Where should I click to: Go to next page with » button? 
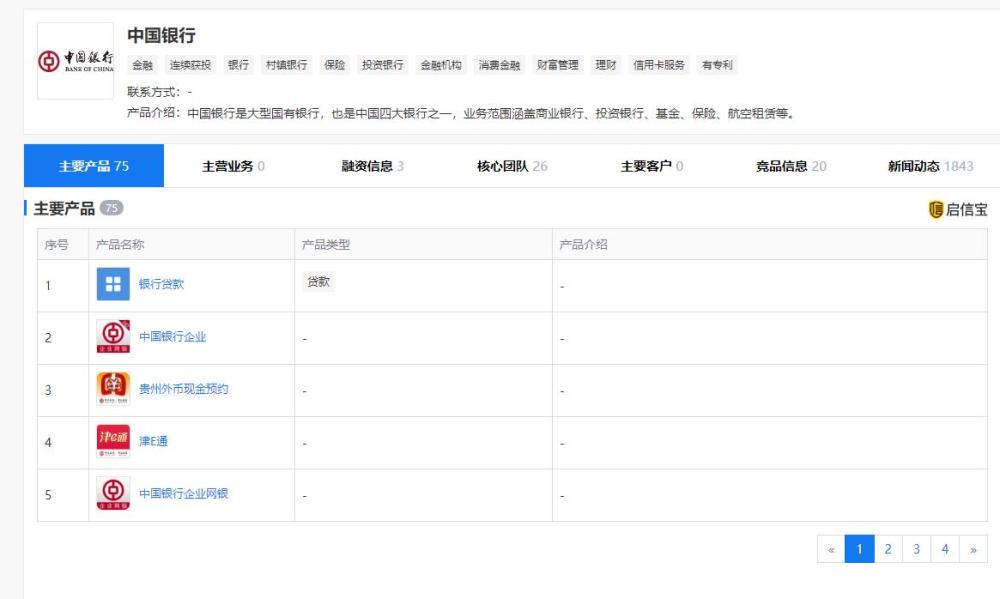(x=973, y=549)
